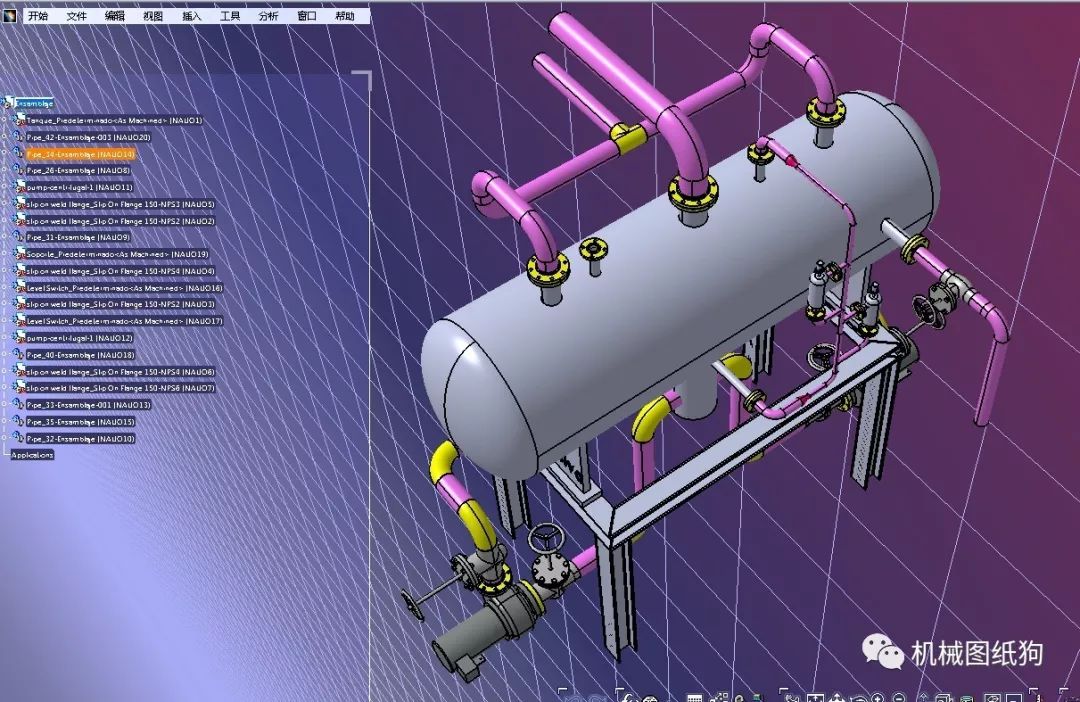Open the 工具 (Tools) menu
The image size is (1080, 702).
click(230, 15)
